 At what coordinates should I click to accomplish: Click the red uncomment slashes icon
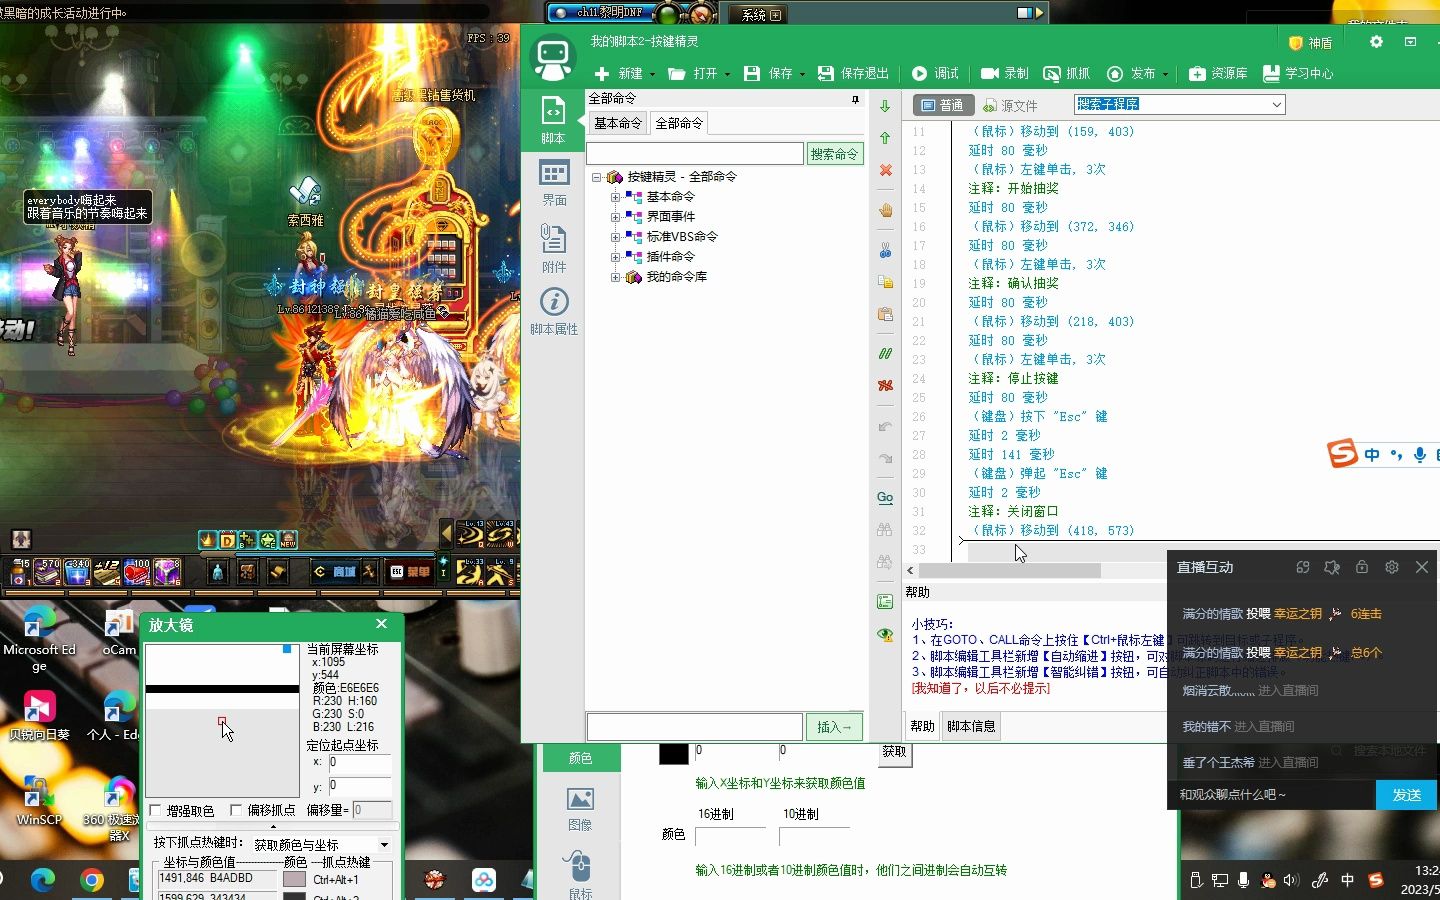(885, 385)
